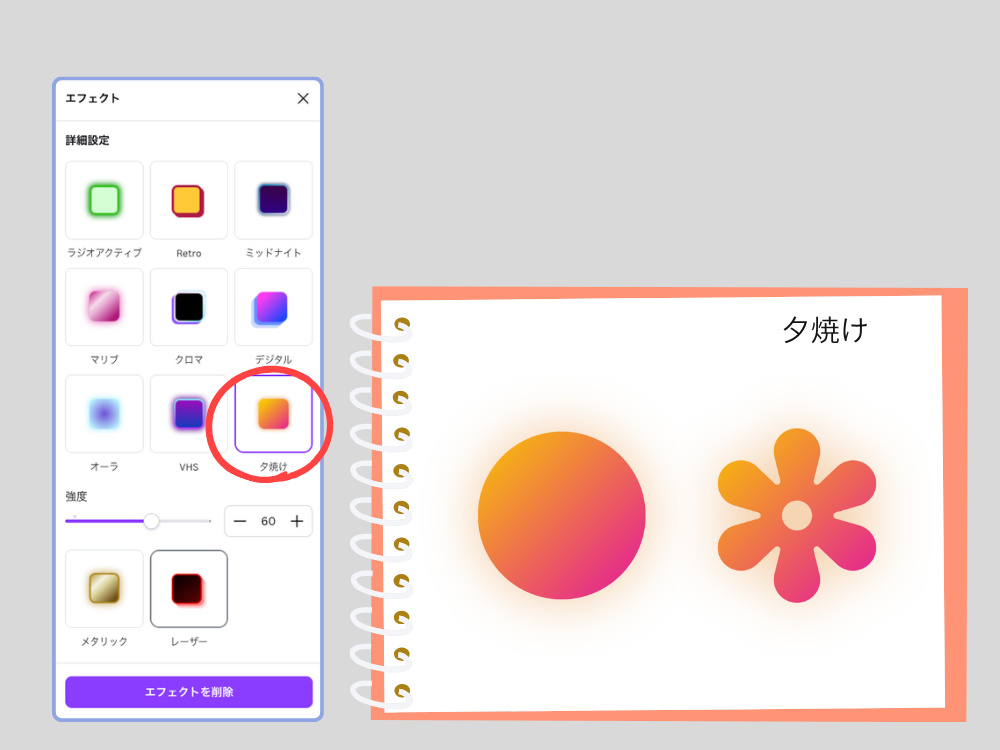Select the gradient flower shape on canvas
Image resolution: width=1000 pixels, height=750 pixels.
[797, 515]
